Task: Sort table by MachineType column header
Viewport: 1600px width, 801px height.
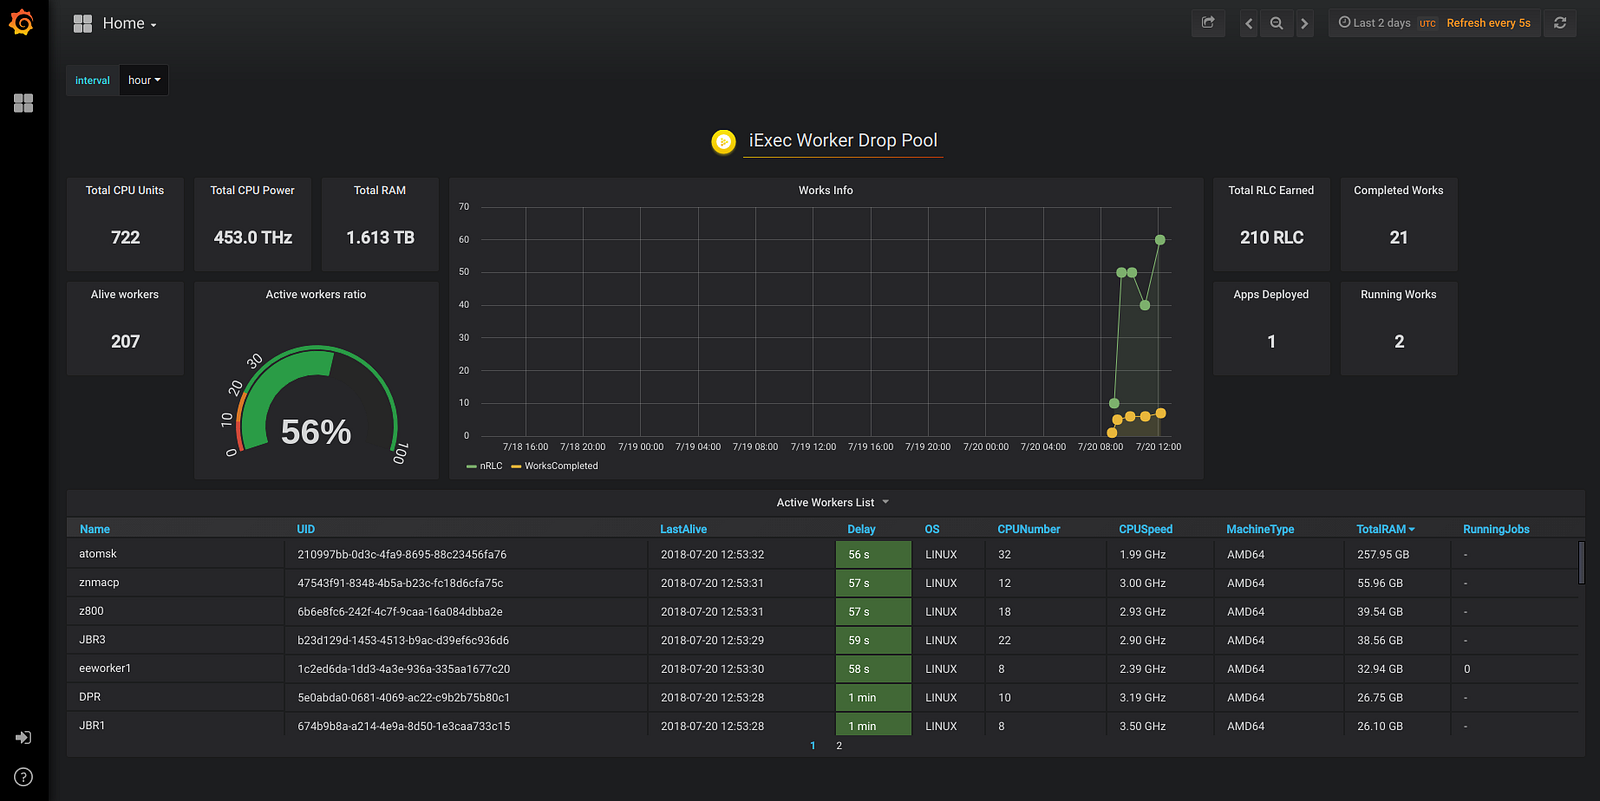Action: (x=1260, y=529)
